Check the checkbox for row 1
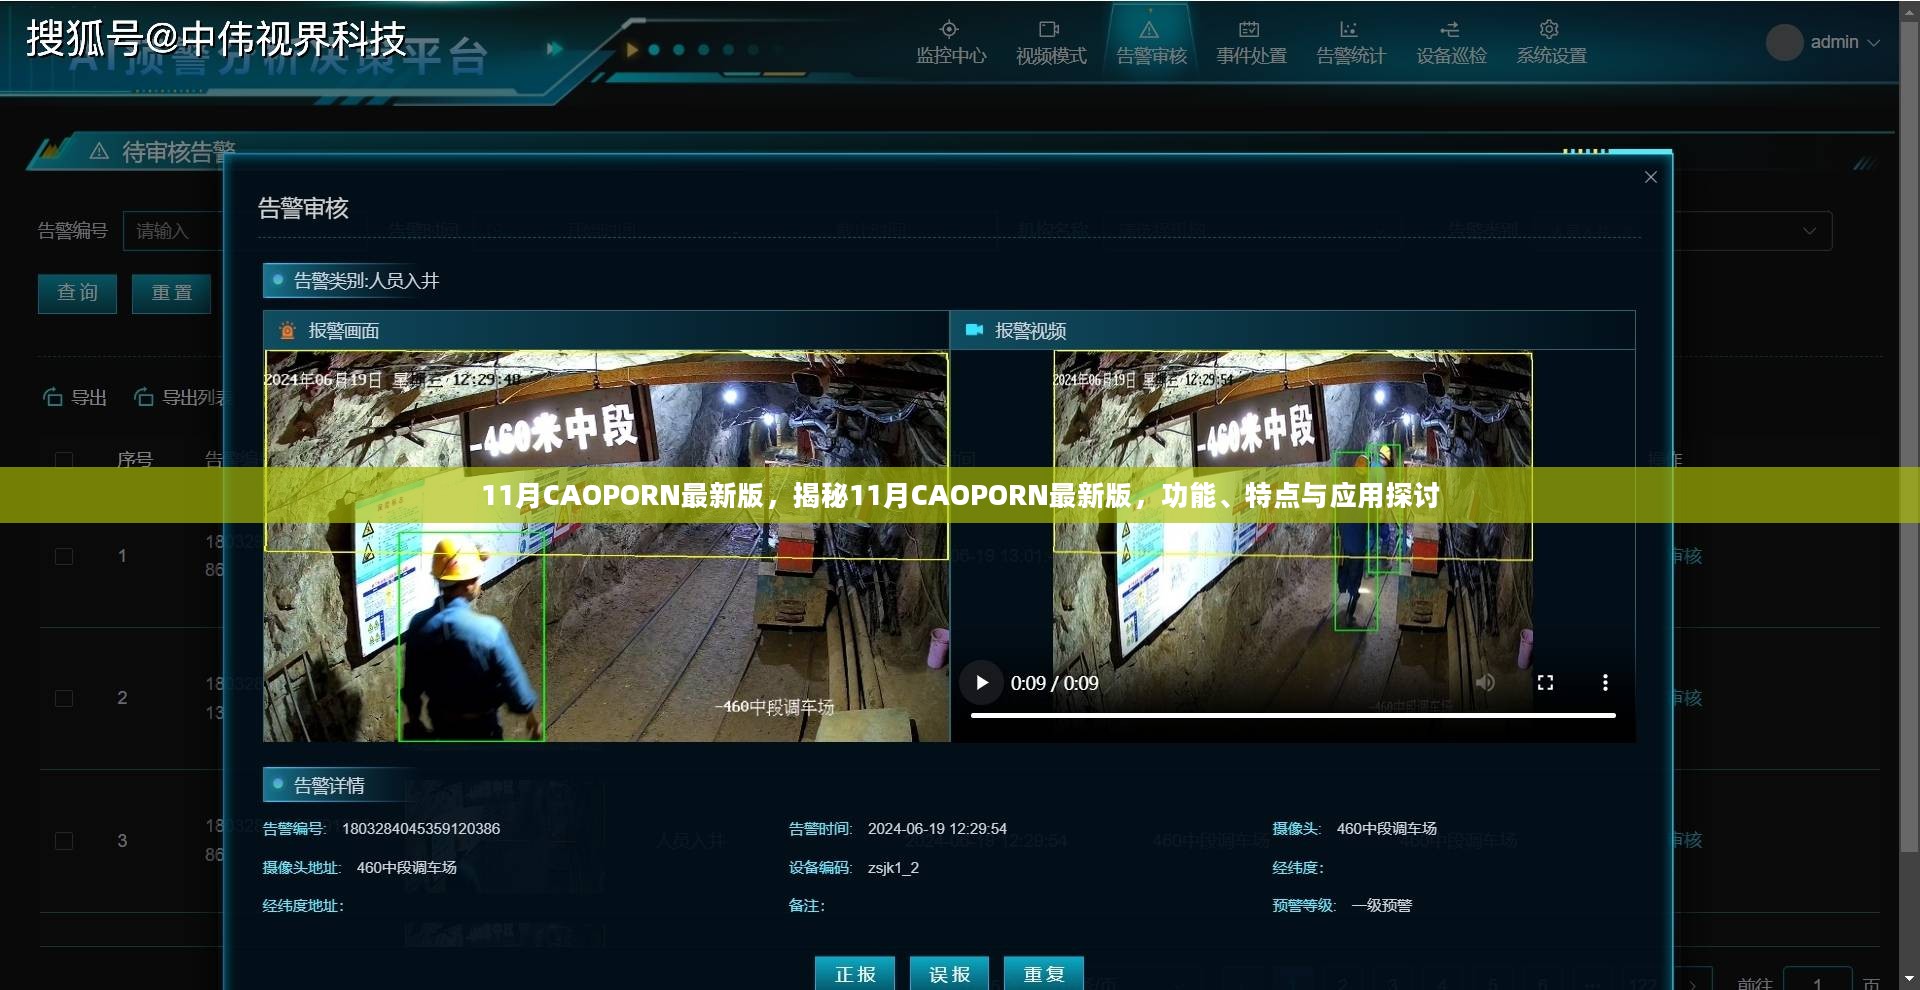The image size is (1920, 990). click(64, 556)
